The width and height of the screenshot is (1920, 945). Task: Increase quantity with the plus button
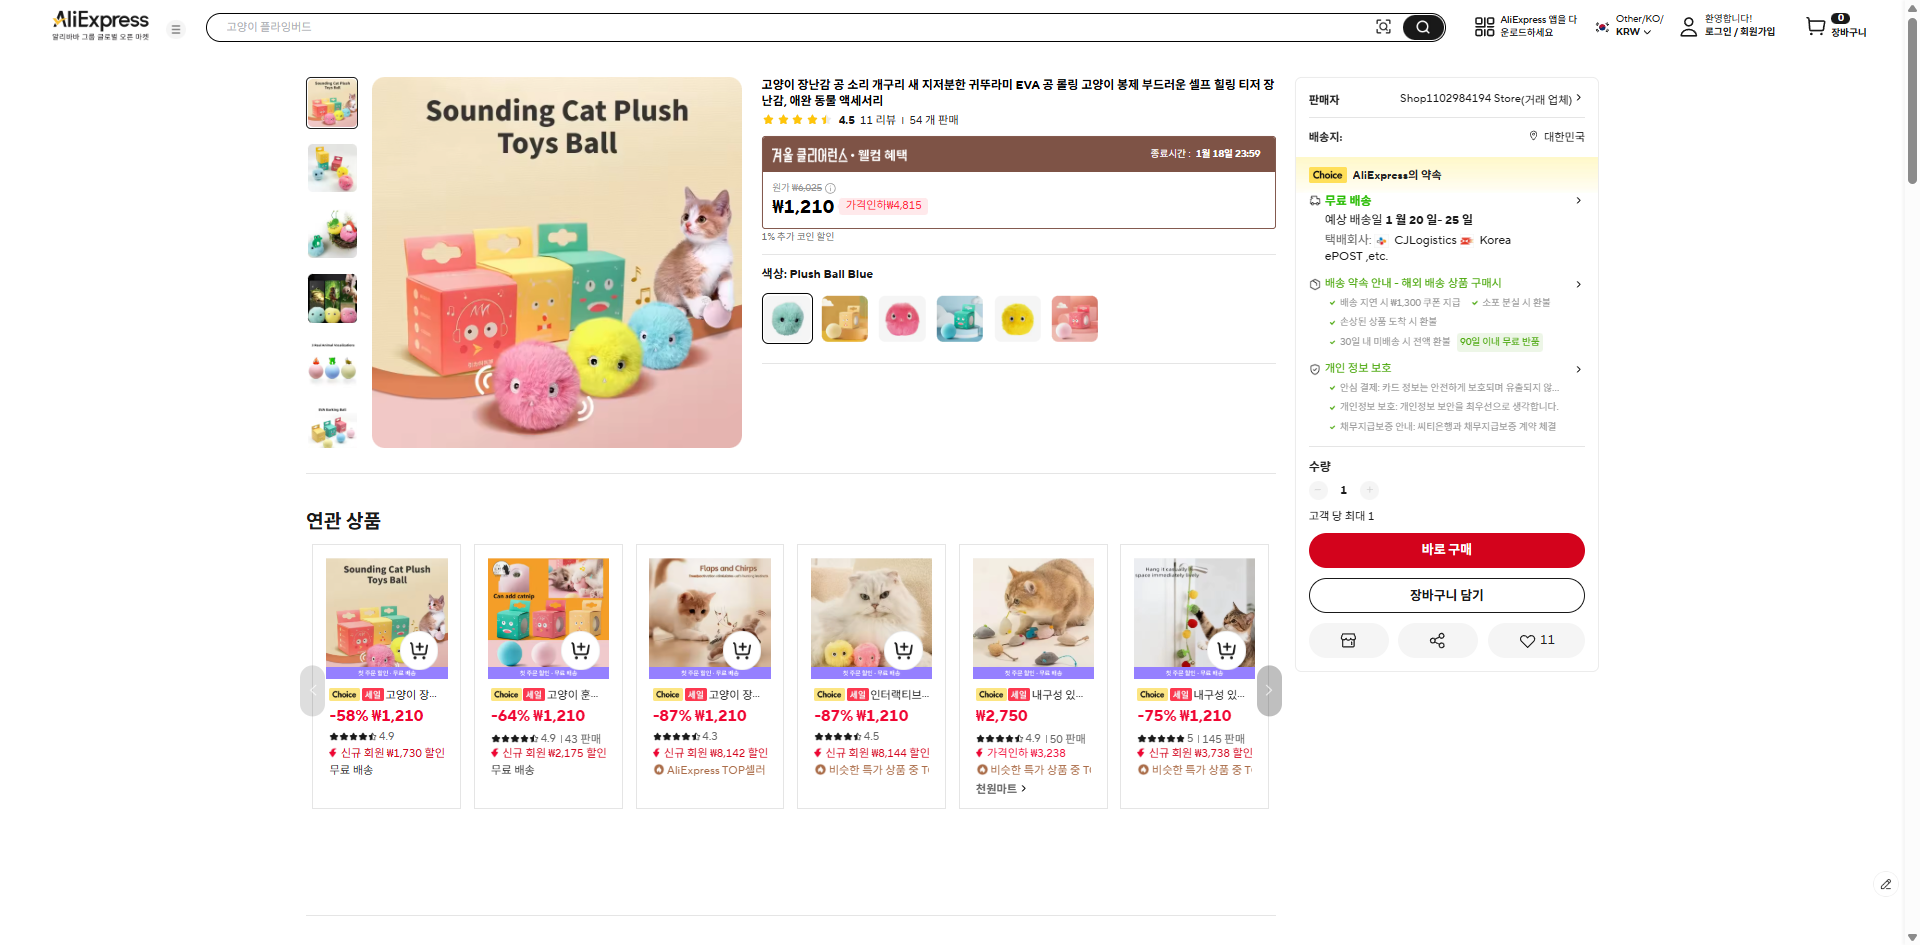point(1369,490)
